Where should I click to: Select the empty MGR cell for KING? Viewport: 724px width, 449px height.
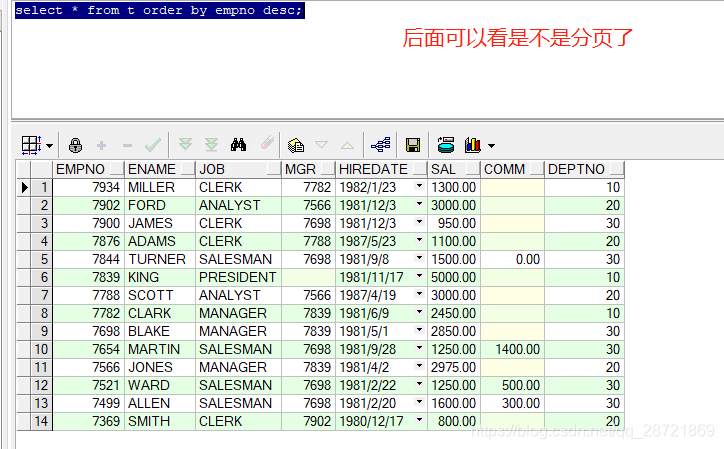[x=308, y=277]
